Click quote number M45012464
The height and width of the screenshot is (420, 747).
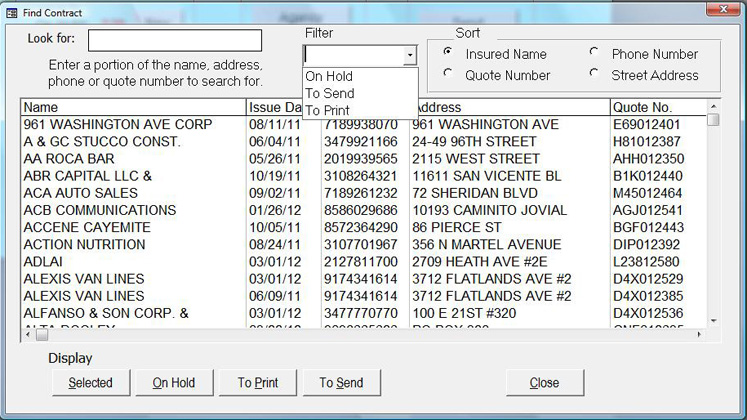tap(647, 193)
